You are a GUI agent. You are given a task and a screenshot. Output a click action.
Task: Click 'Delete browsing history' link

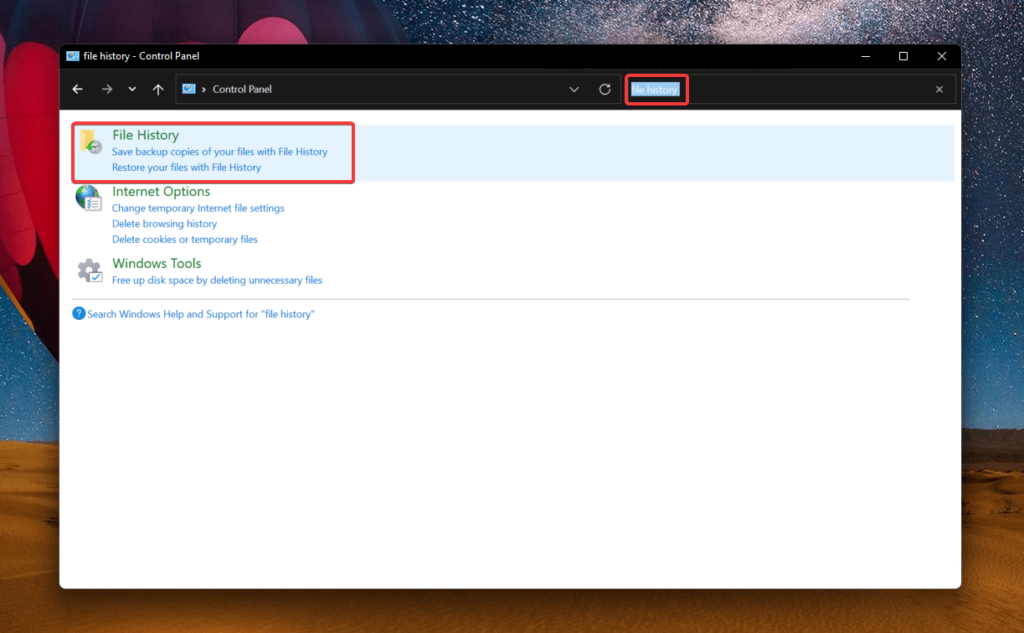(164, 223)
